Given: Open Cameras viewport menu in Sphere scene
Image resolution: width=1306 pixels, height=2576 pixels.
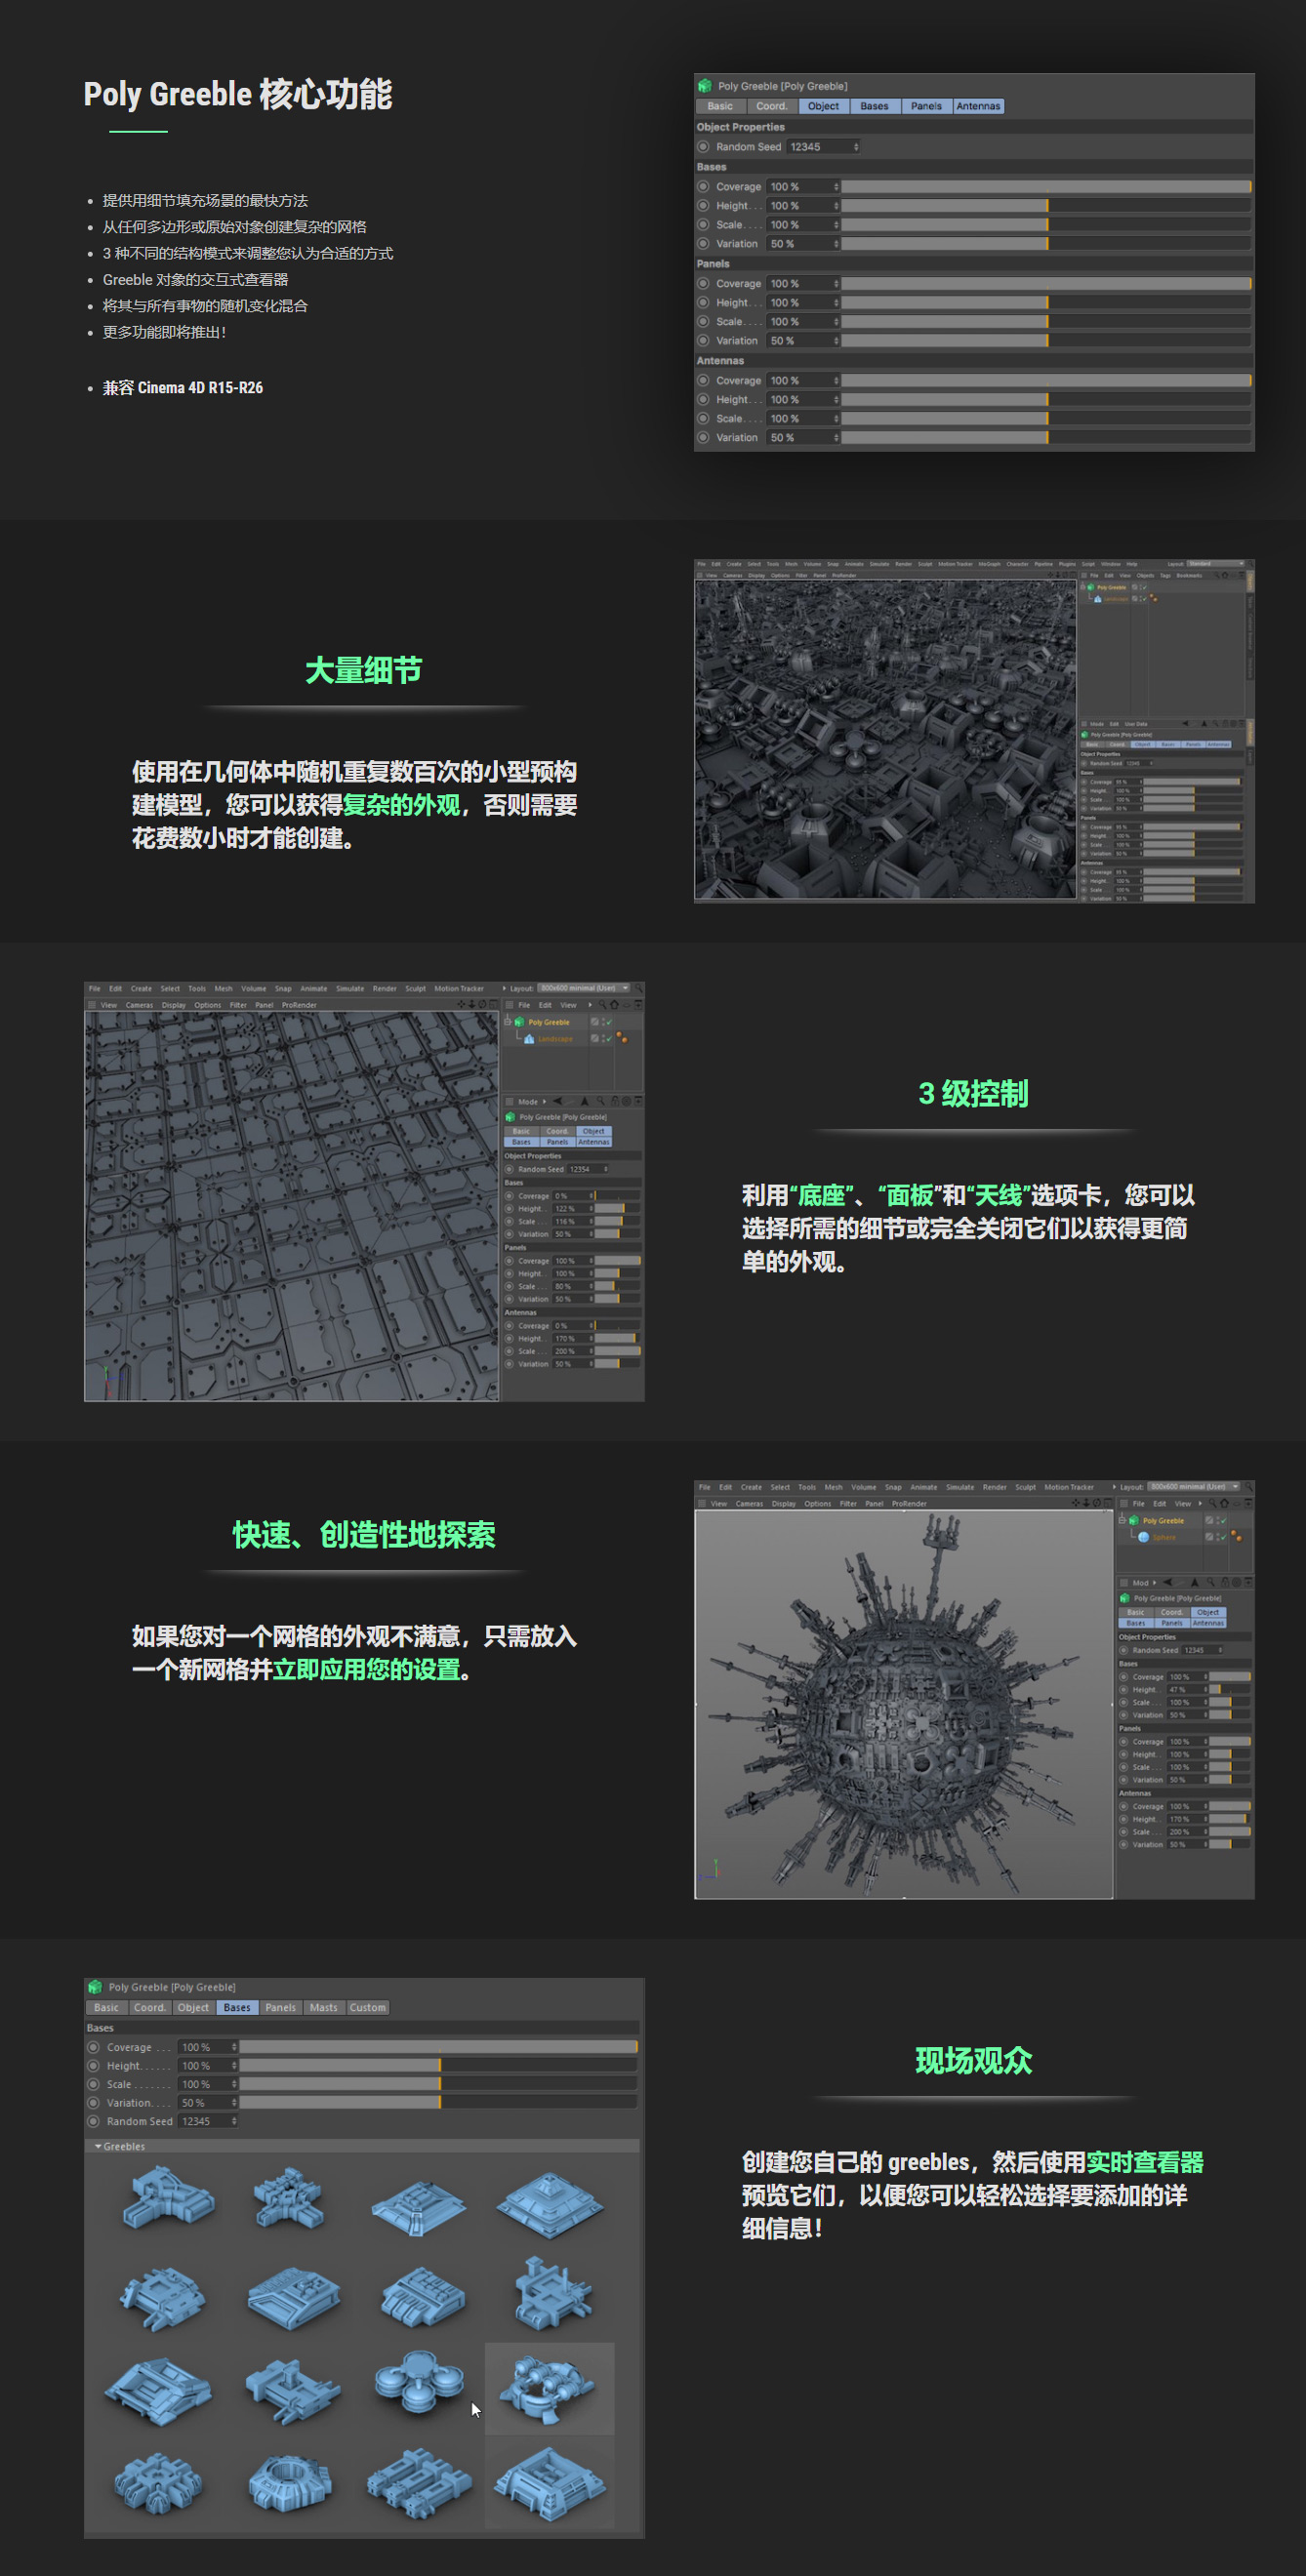Looking at the screenshot, I should 749,1503.
